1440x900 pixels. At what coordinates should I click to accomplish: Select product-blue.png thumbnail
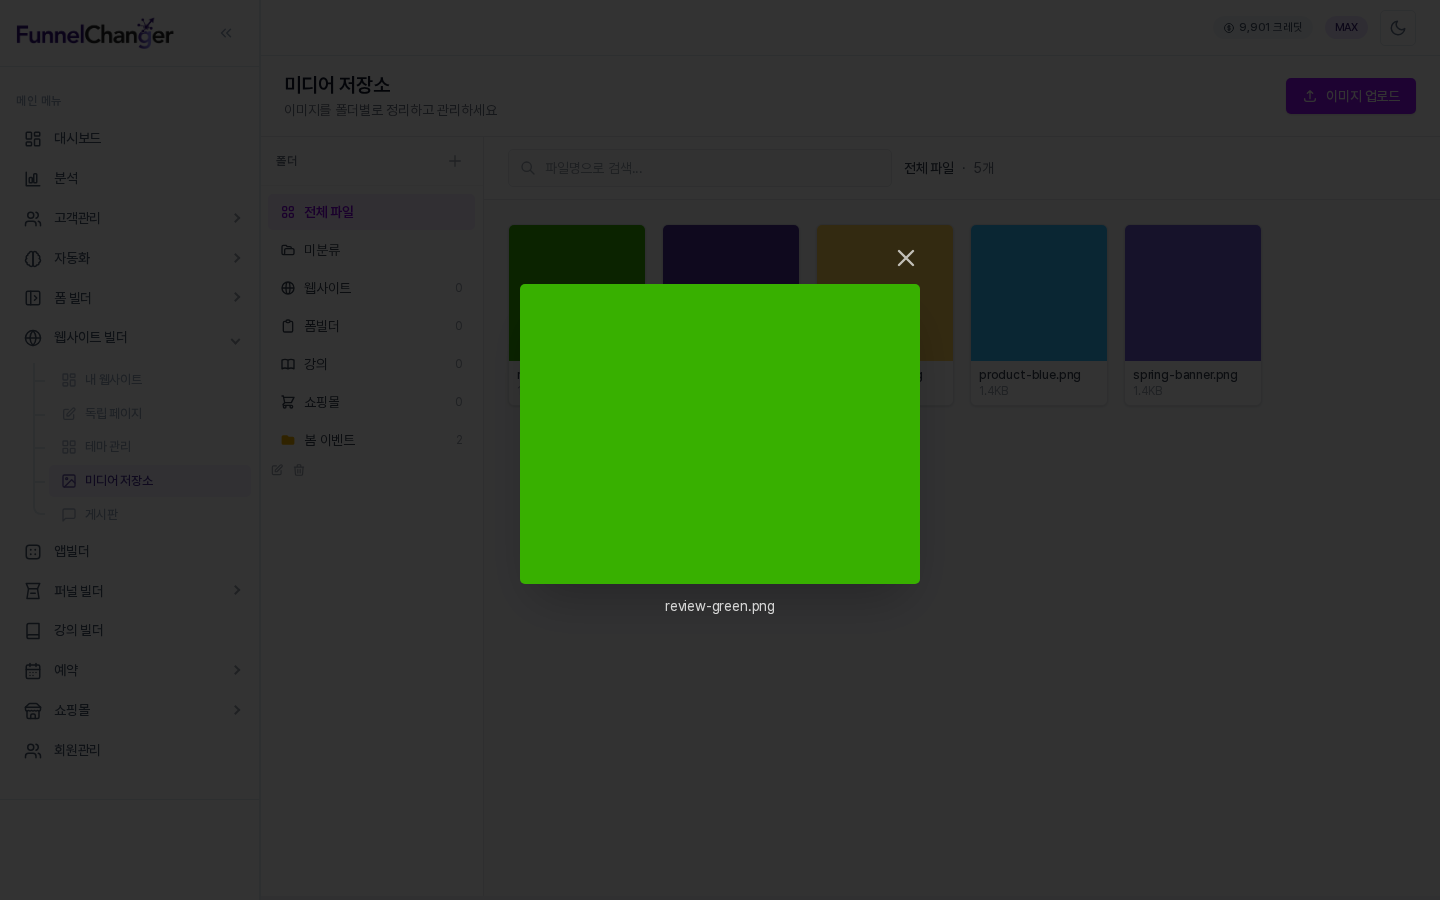coord(1039,293)
